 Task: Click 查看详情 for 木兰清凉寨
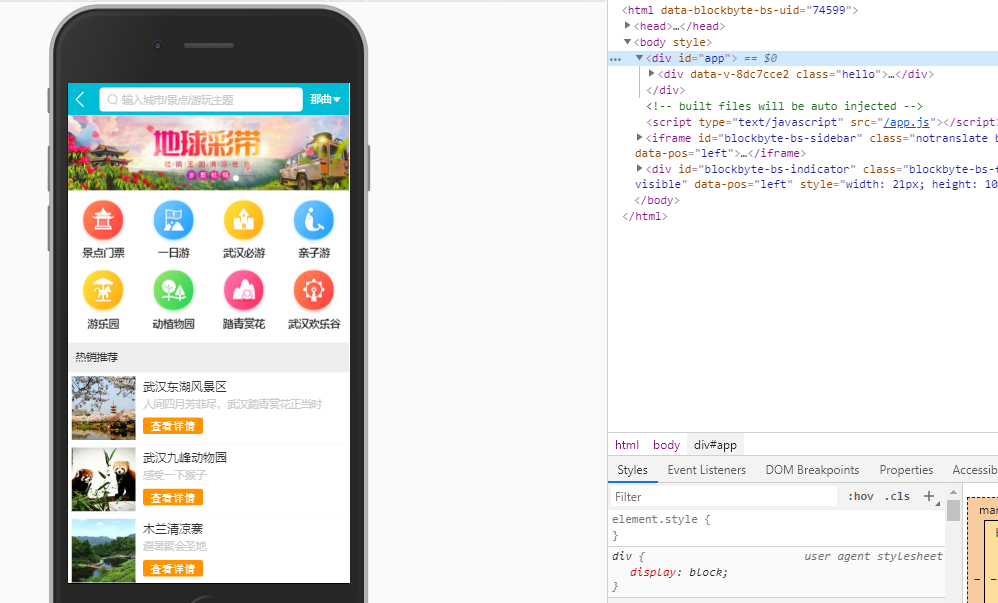pyautogui.click(x=173, y=569)
